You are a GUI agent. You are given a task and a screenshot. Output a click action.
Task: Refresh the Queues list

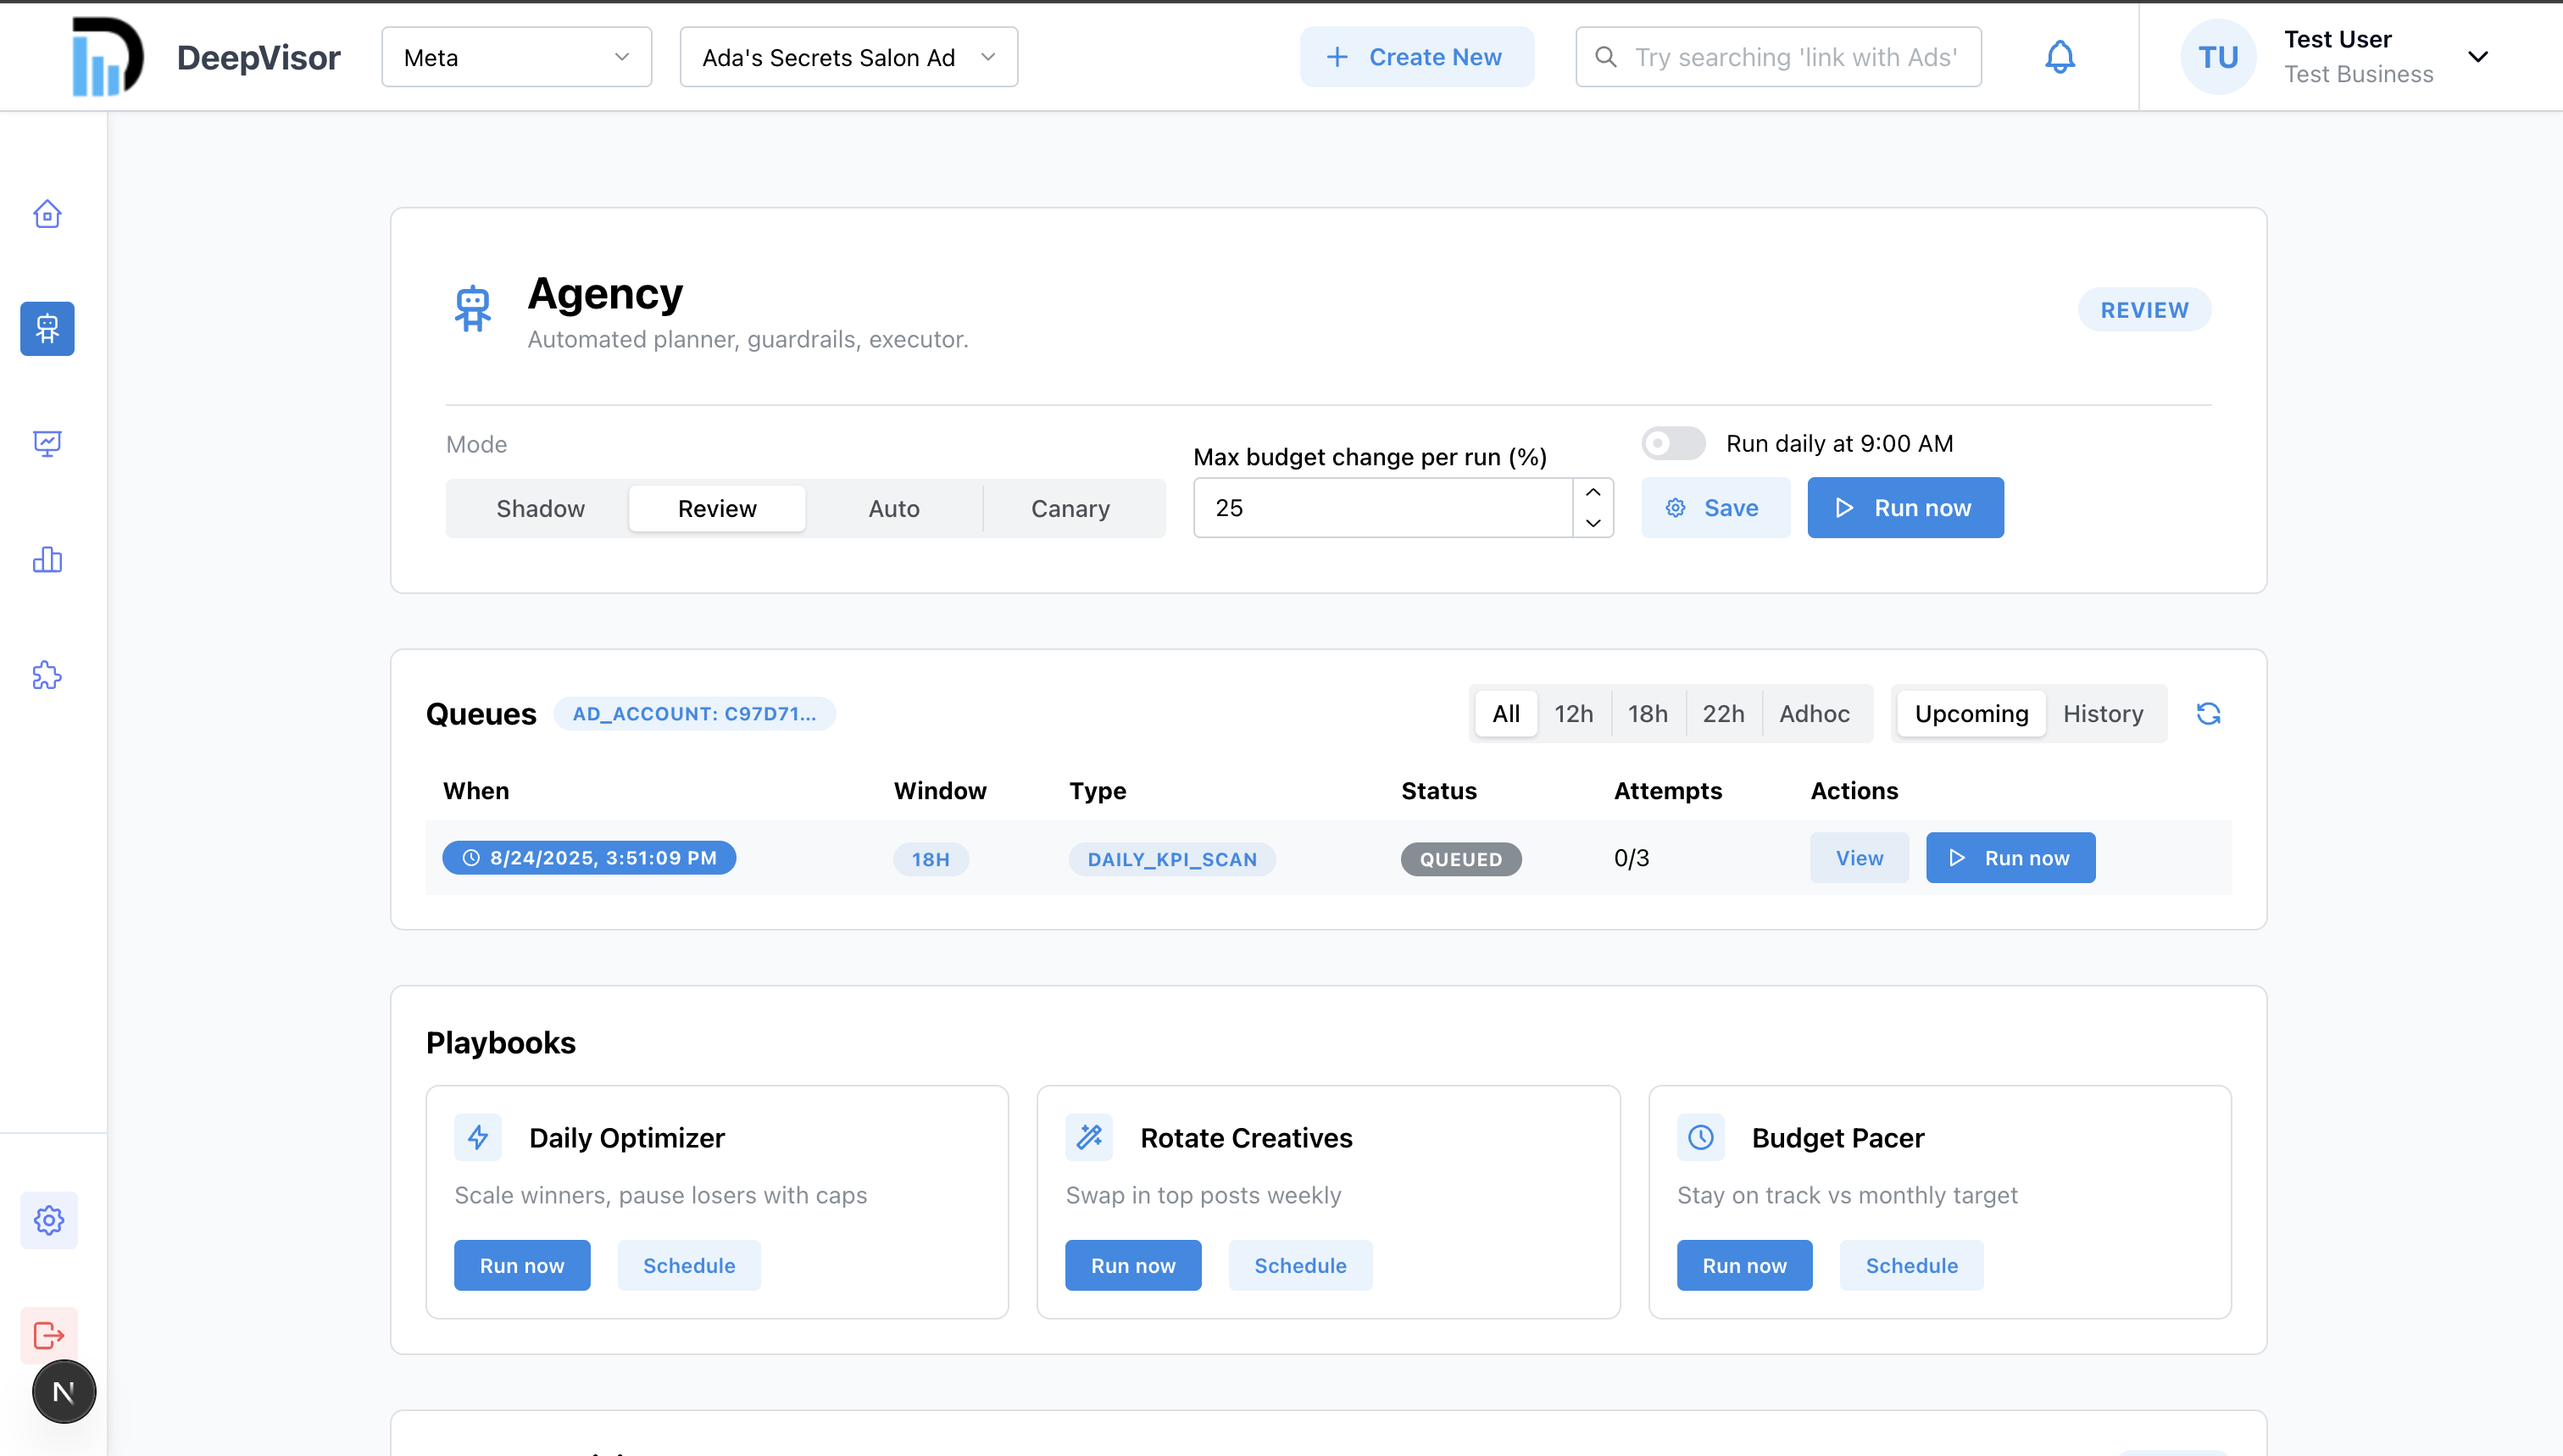2208,714
